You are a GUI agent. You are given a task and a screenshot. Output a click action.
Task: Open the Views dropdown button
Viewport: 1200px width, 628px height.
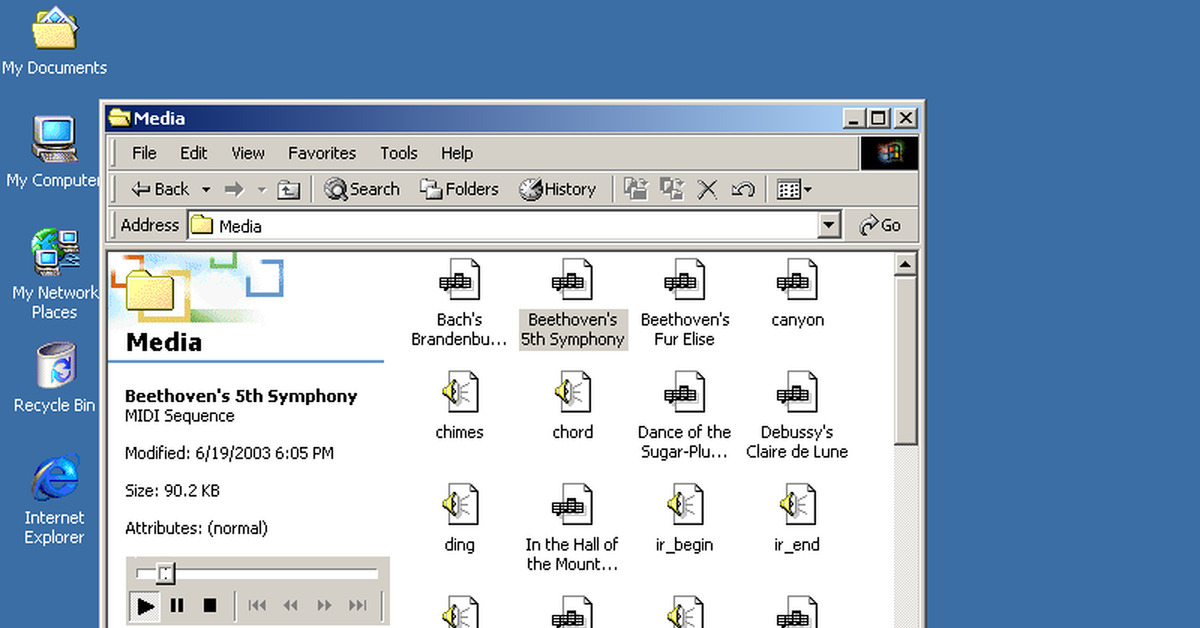click(795, 189)
